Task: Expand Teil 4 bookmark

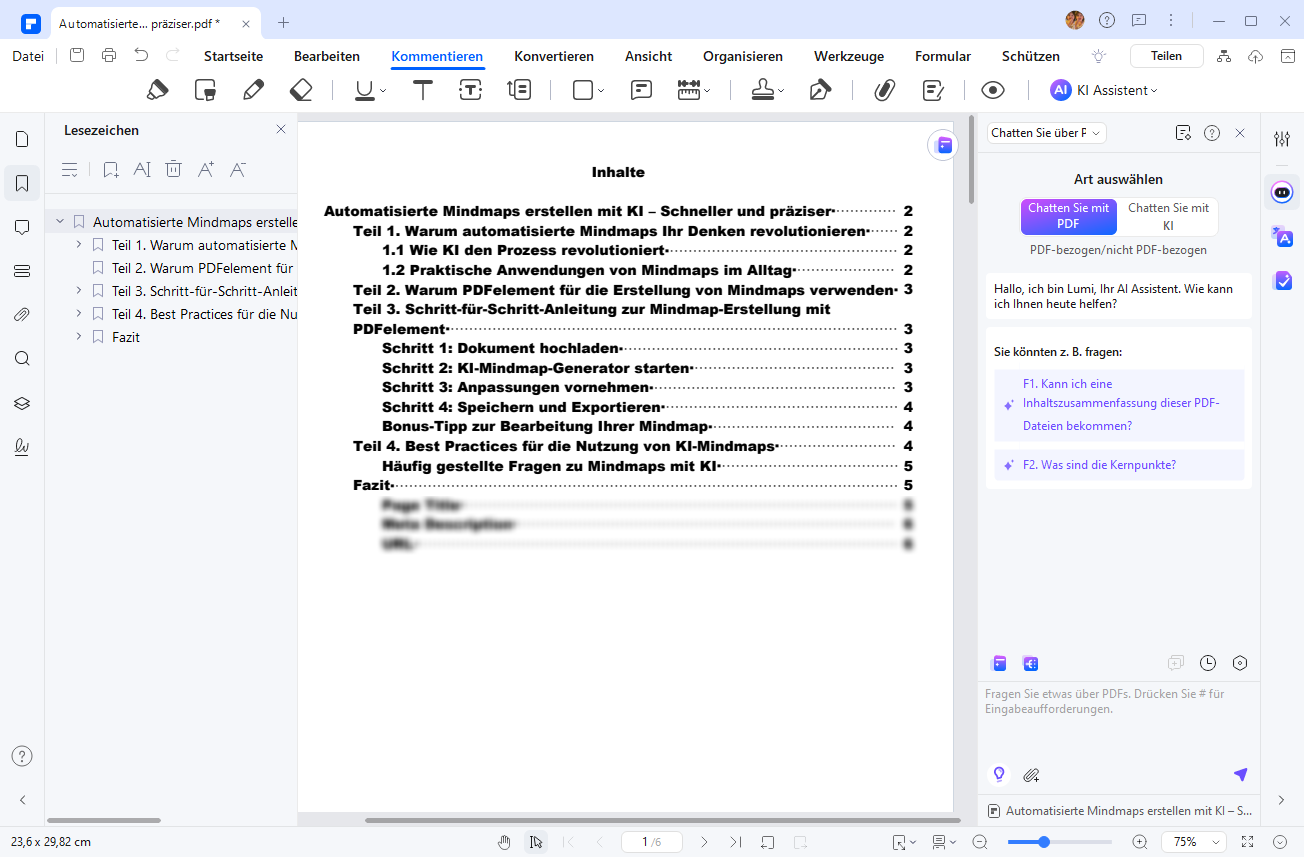Action: [79, 314]
